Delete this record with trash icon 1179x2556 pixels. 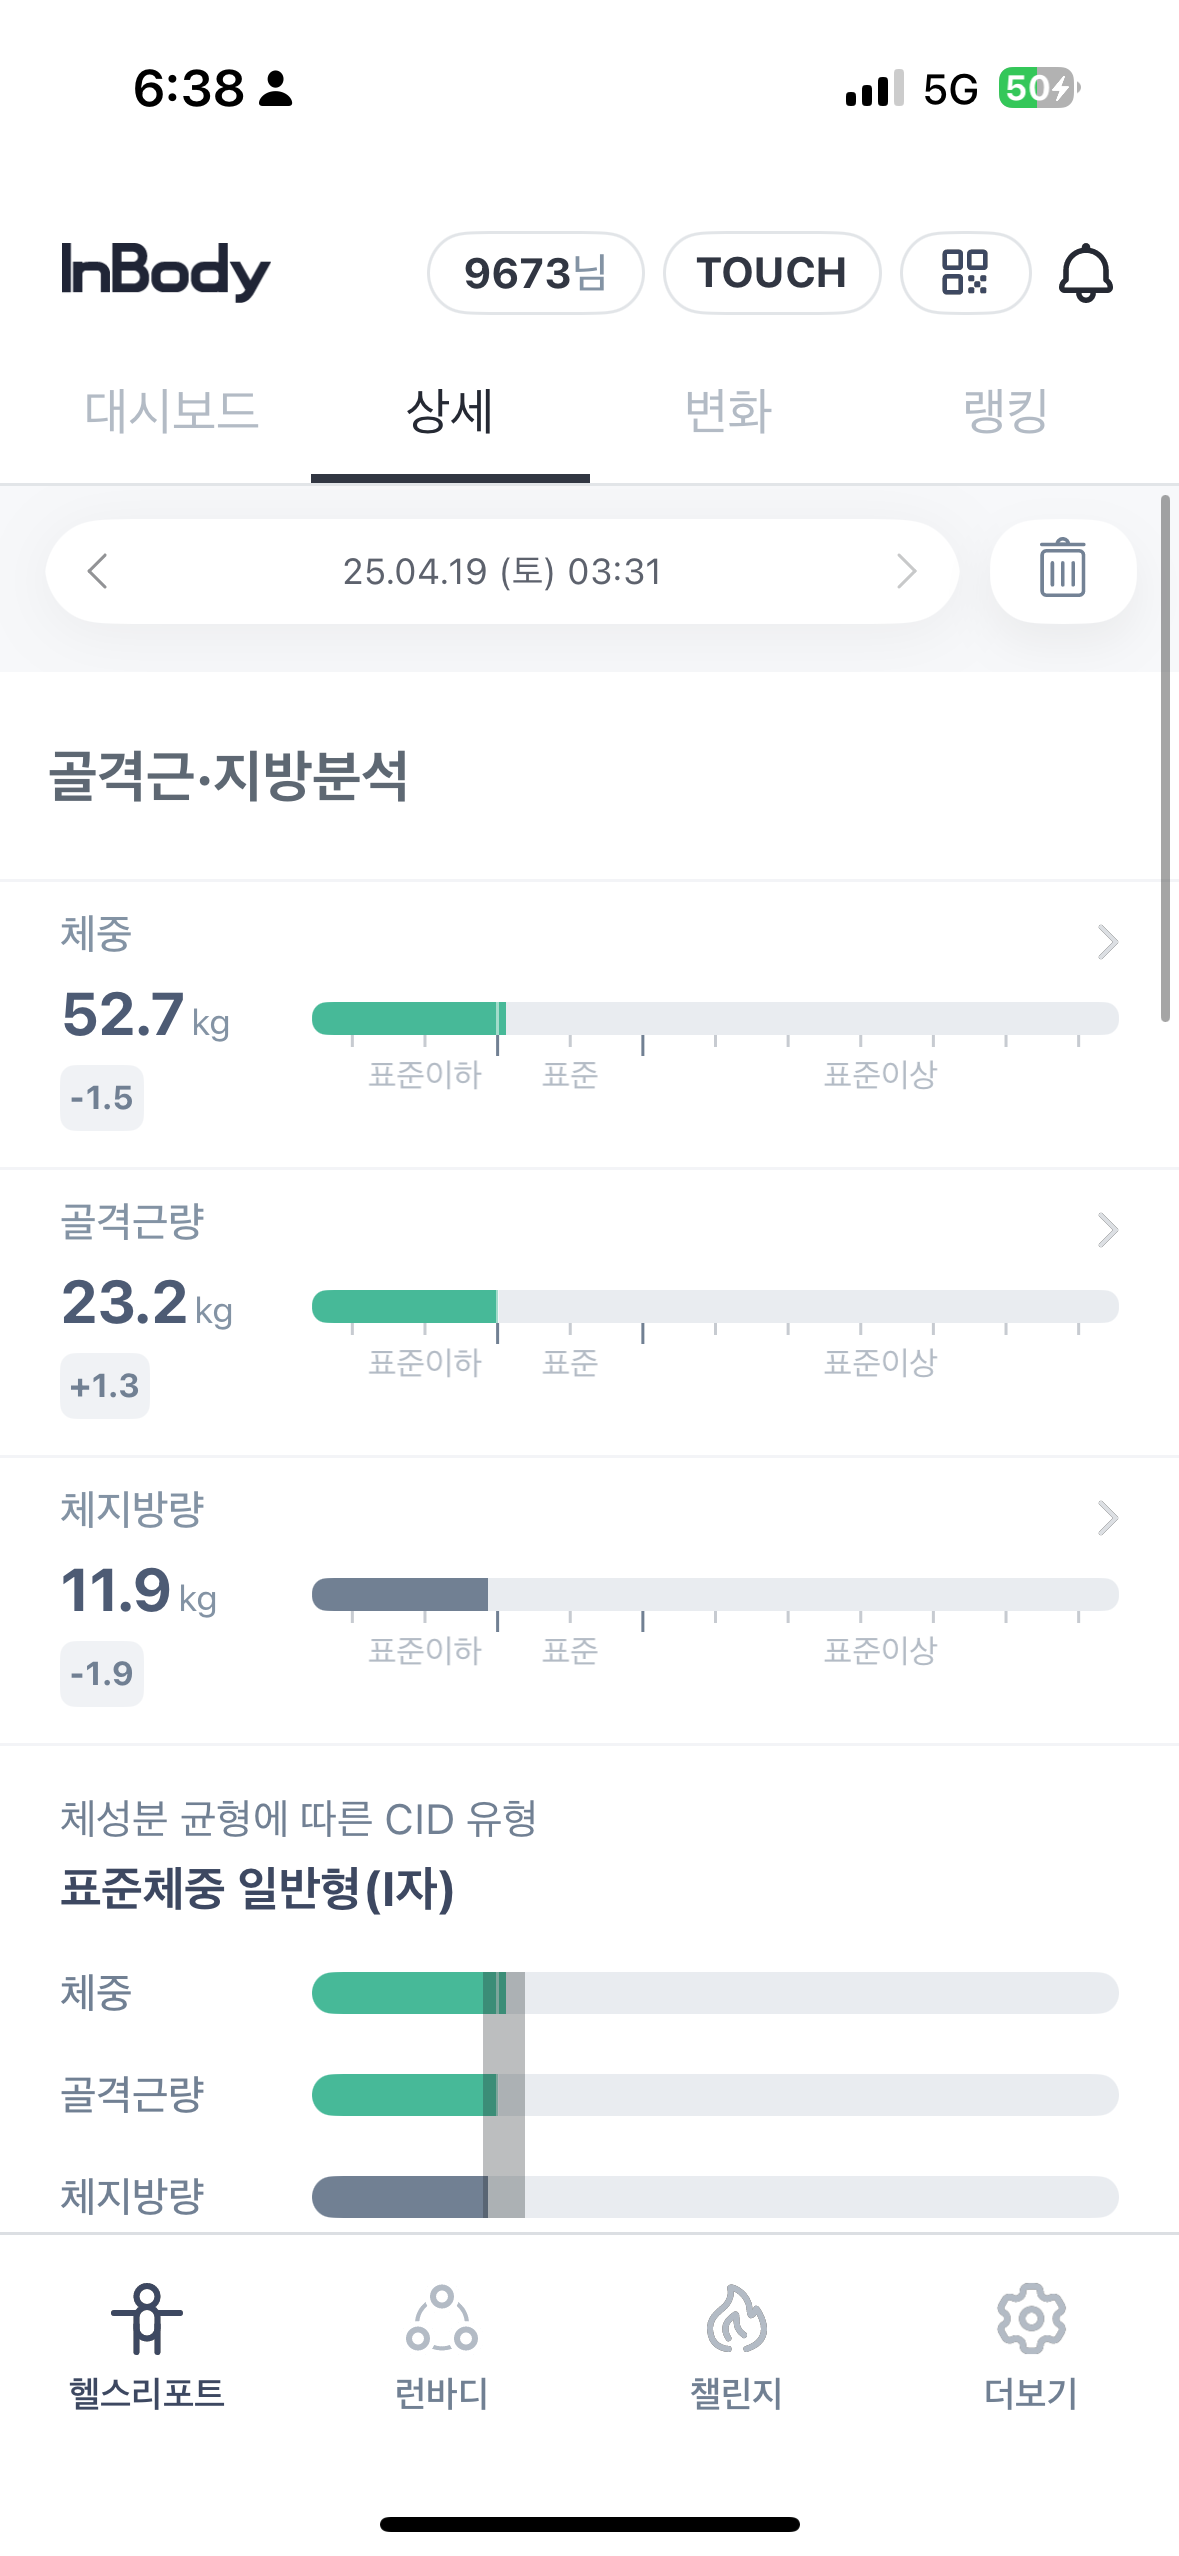[1062, 570]
